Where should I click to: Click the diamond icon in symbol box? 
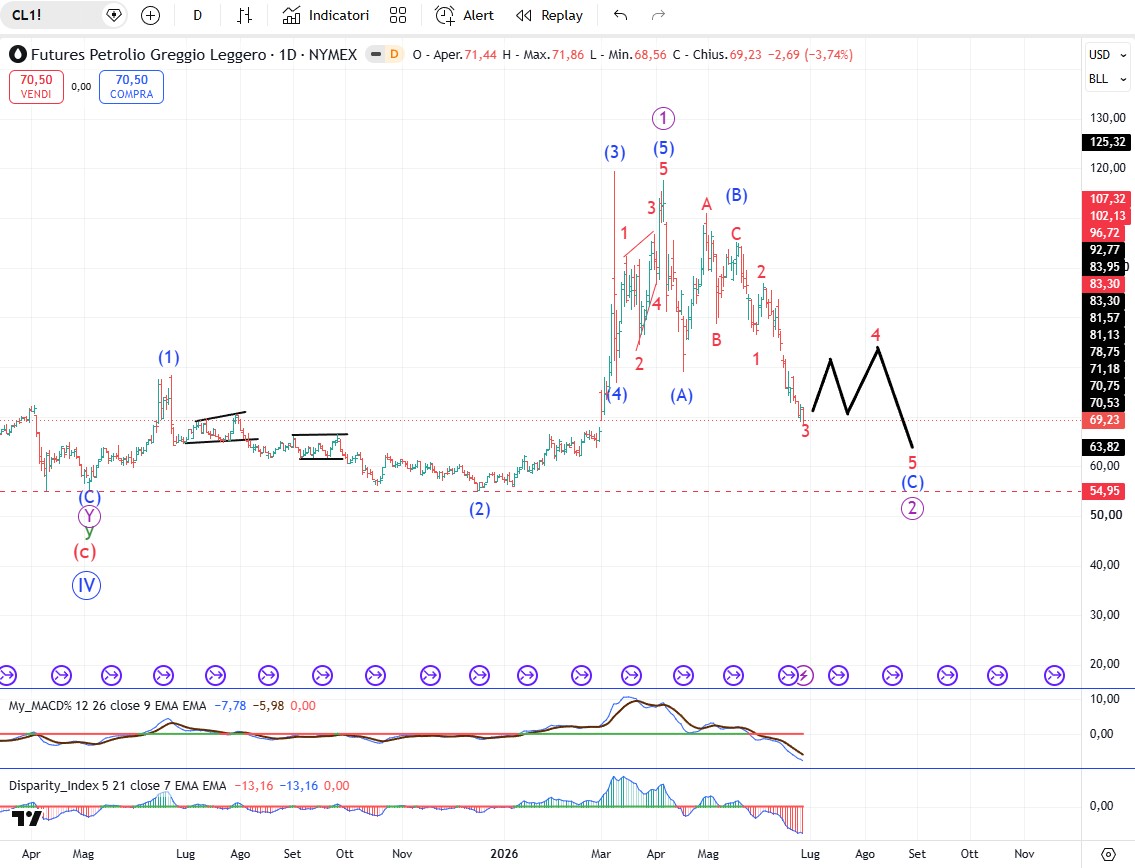click(114, 15)
